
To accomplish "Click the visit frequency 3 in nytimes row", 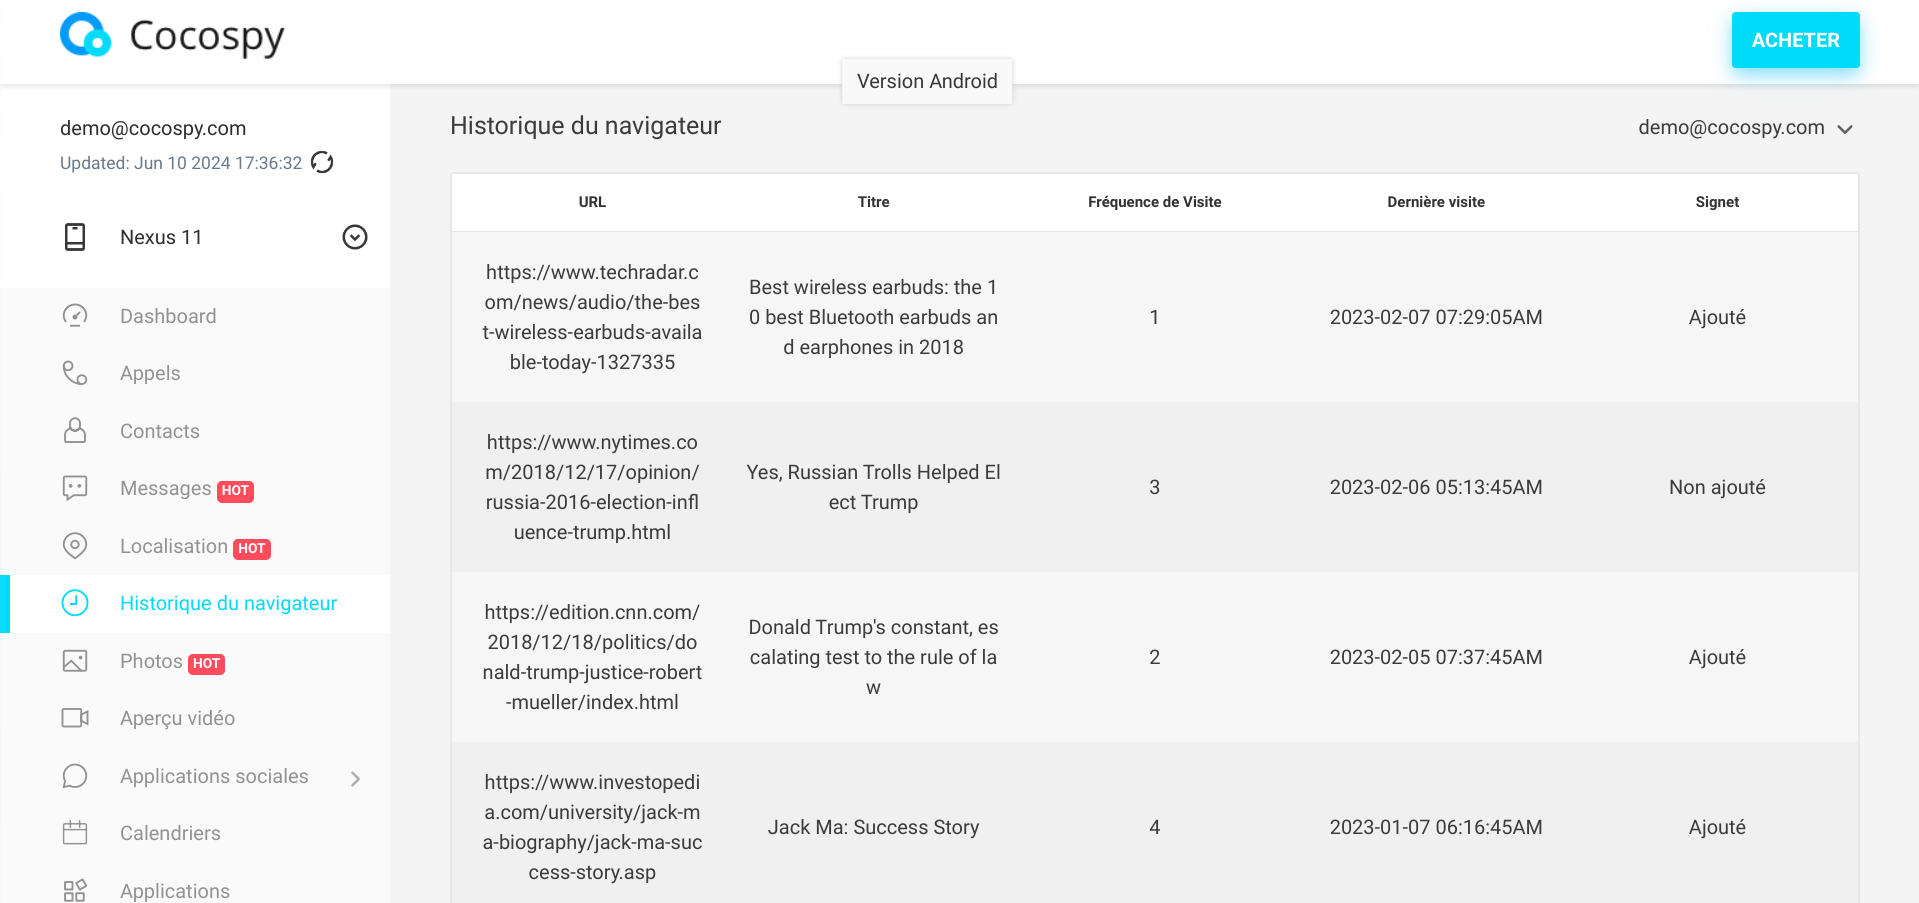I will (1154, 487).
